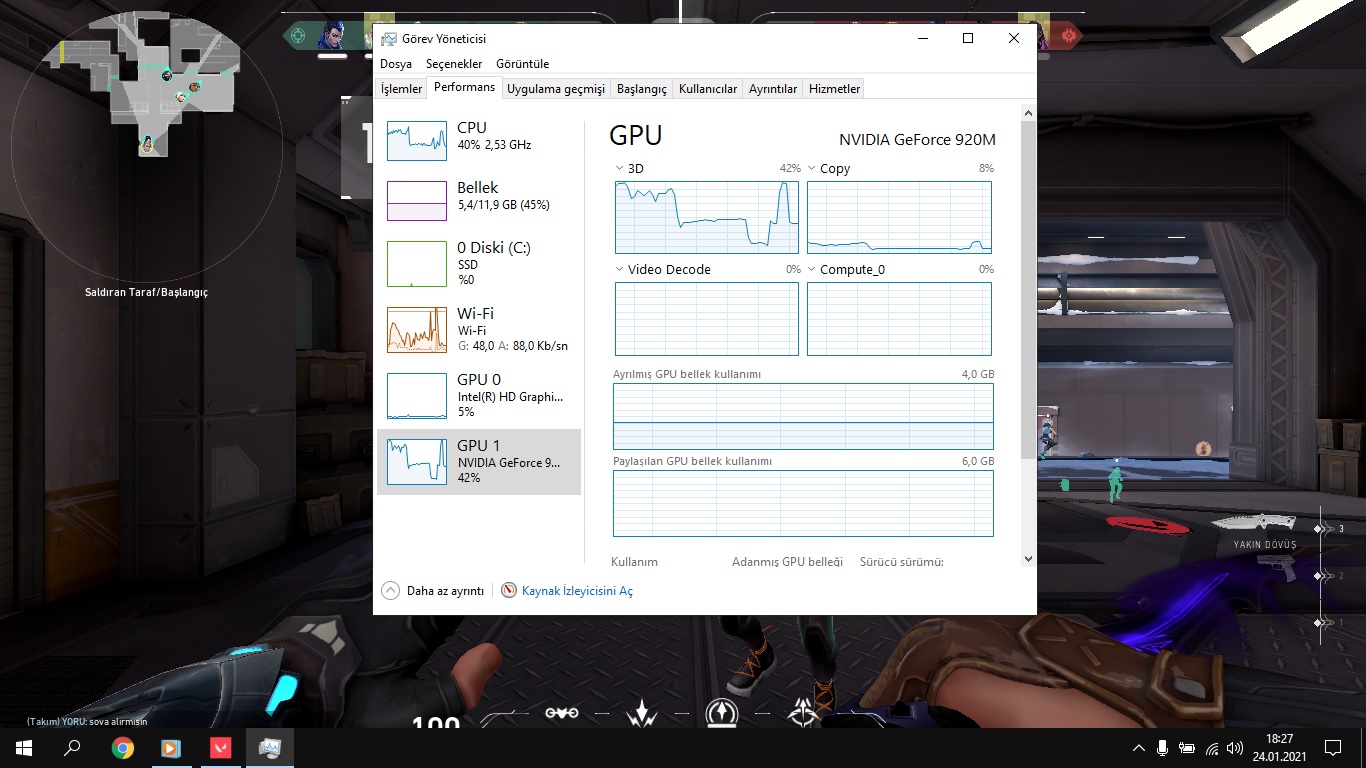Click the Kaynak İzleyicisi compass icon
This screenshot has width=1366, height=768.
click(x=509, y=591)
